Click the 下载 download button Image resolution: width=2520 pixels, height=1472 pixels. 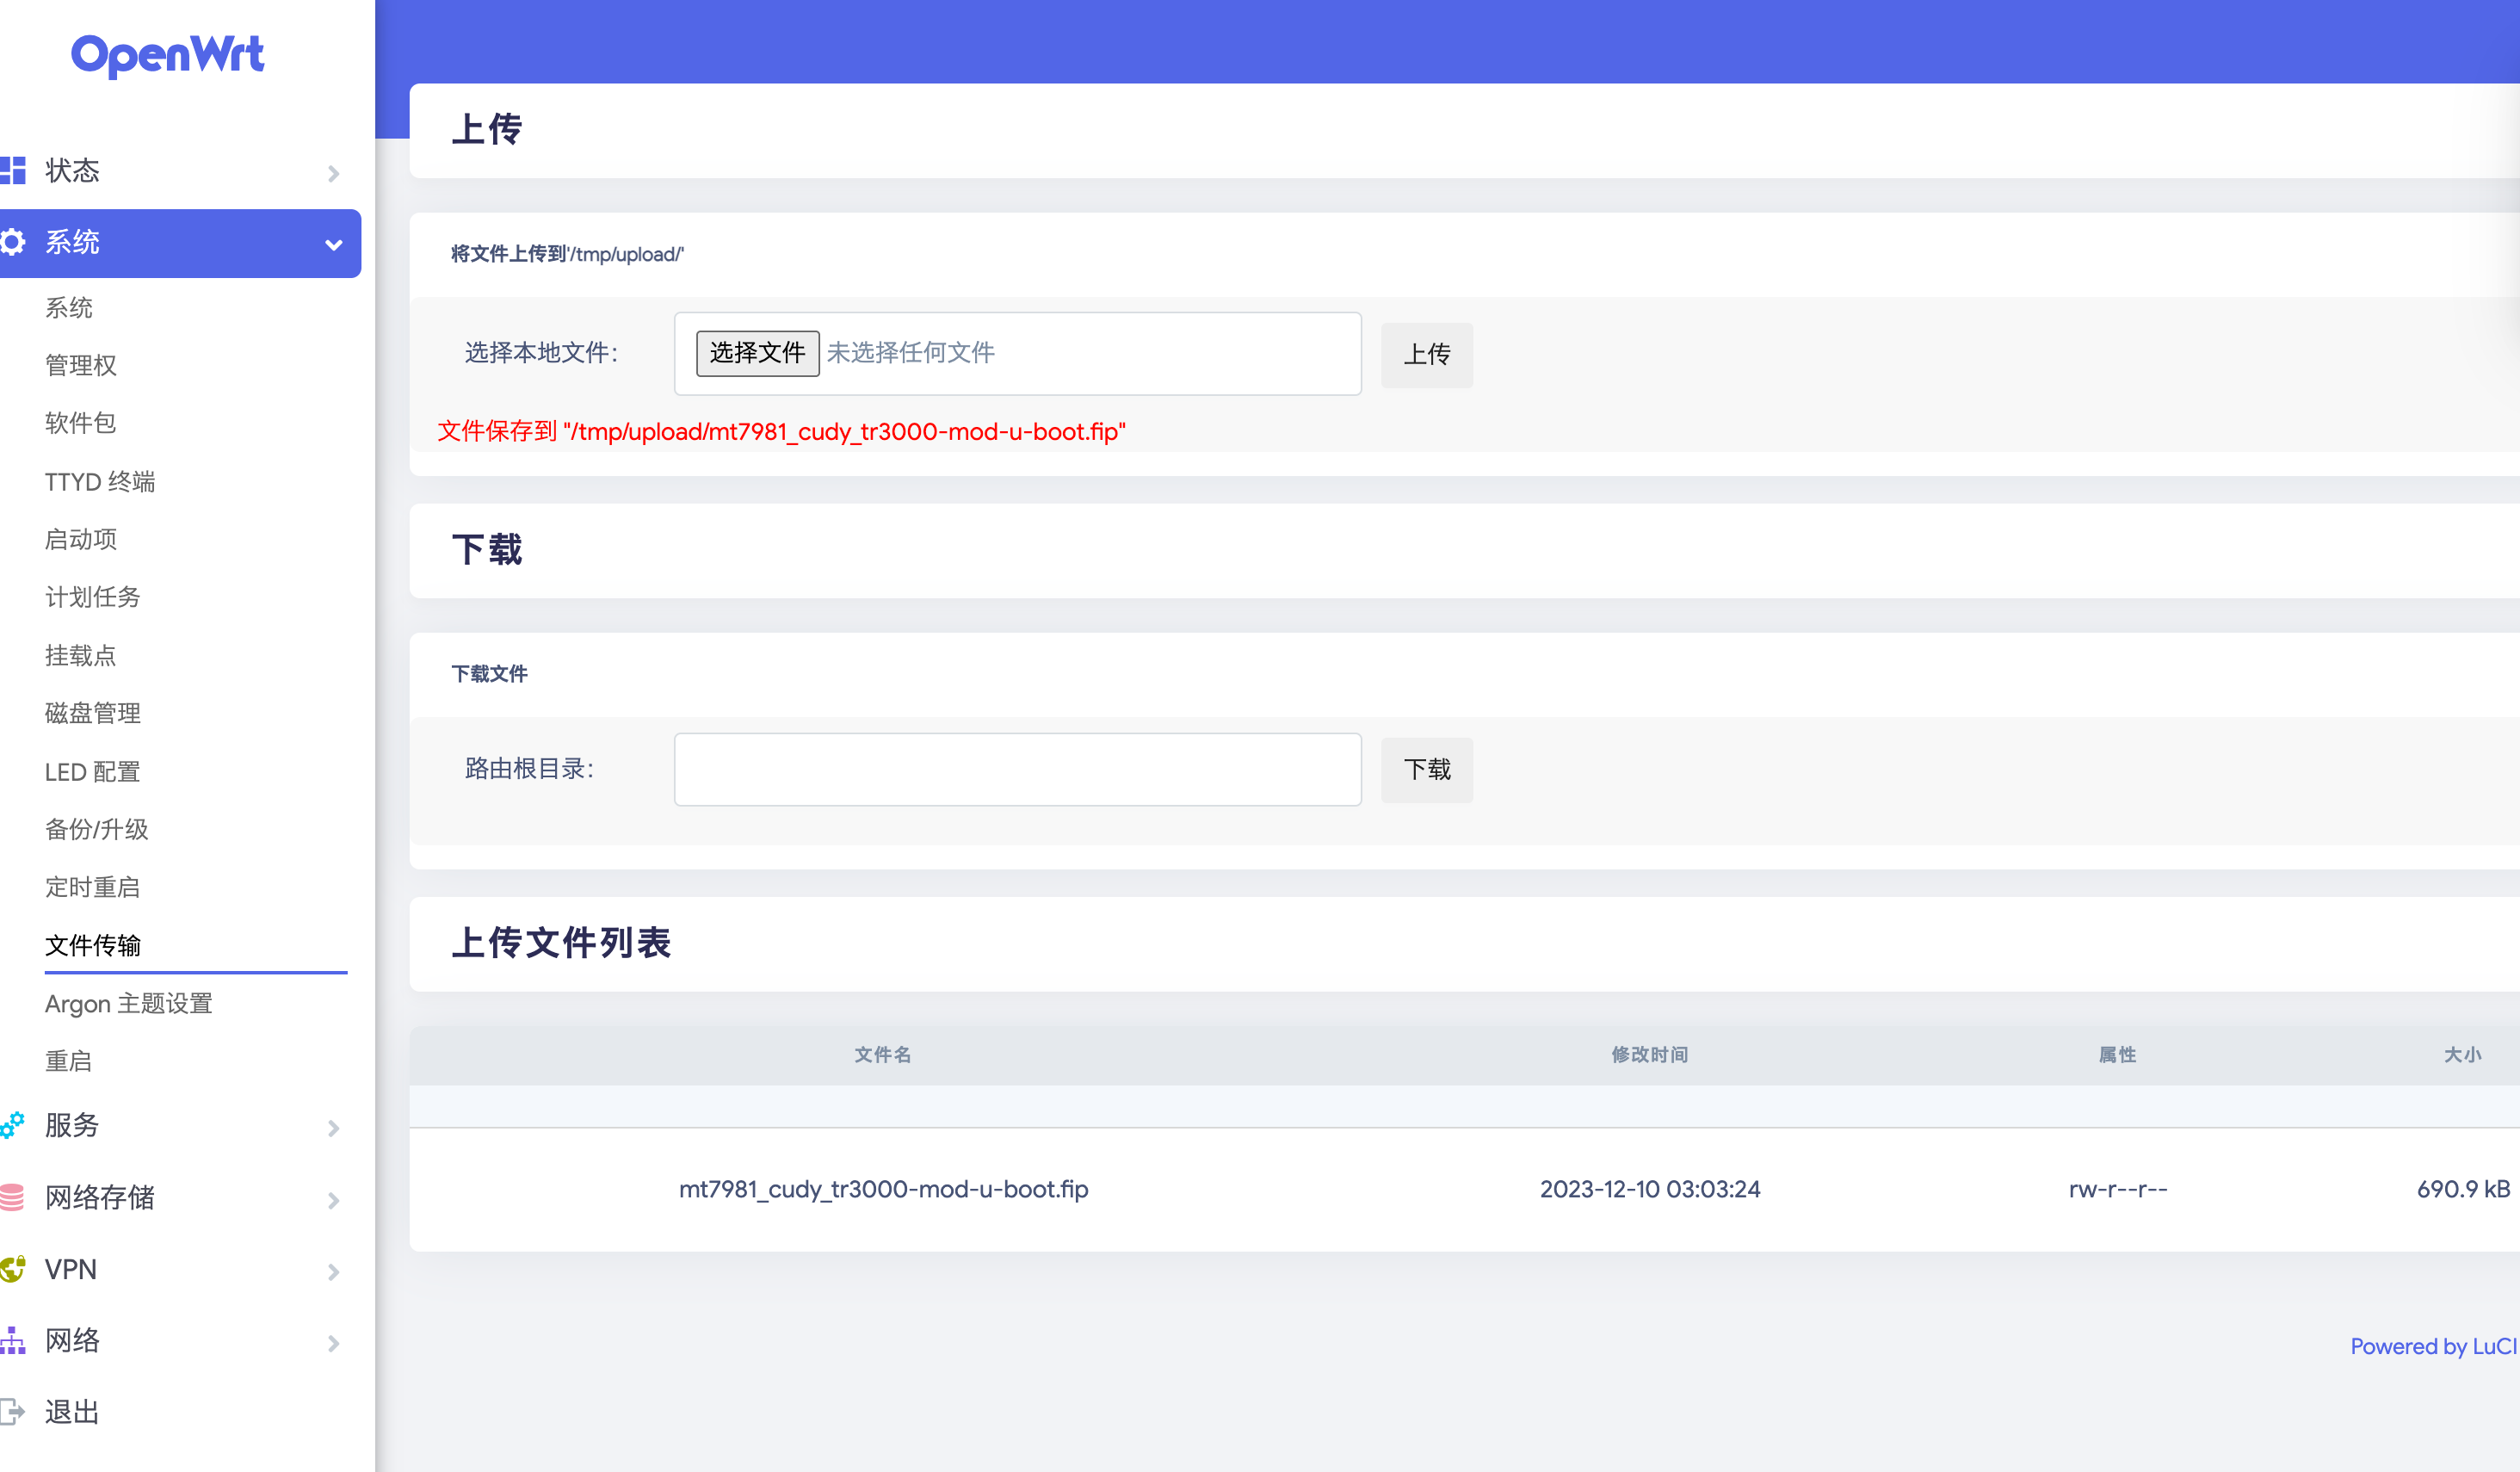[x=1426, y=769]
